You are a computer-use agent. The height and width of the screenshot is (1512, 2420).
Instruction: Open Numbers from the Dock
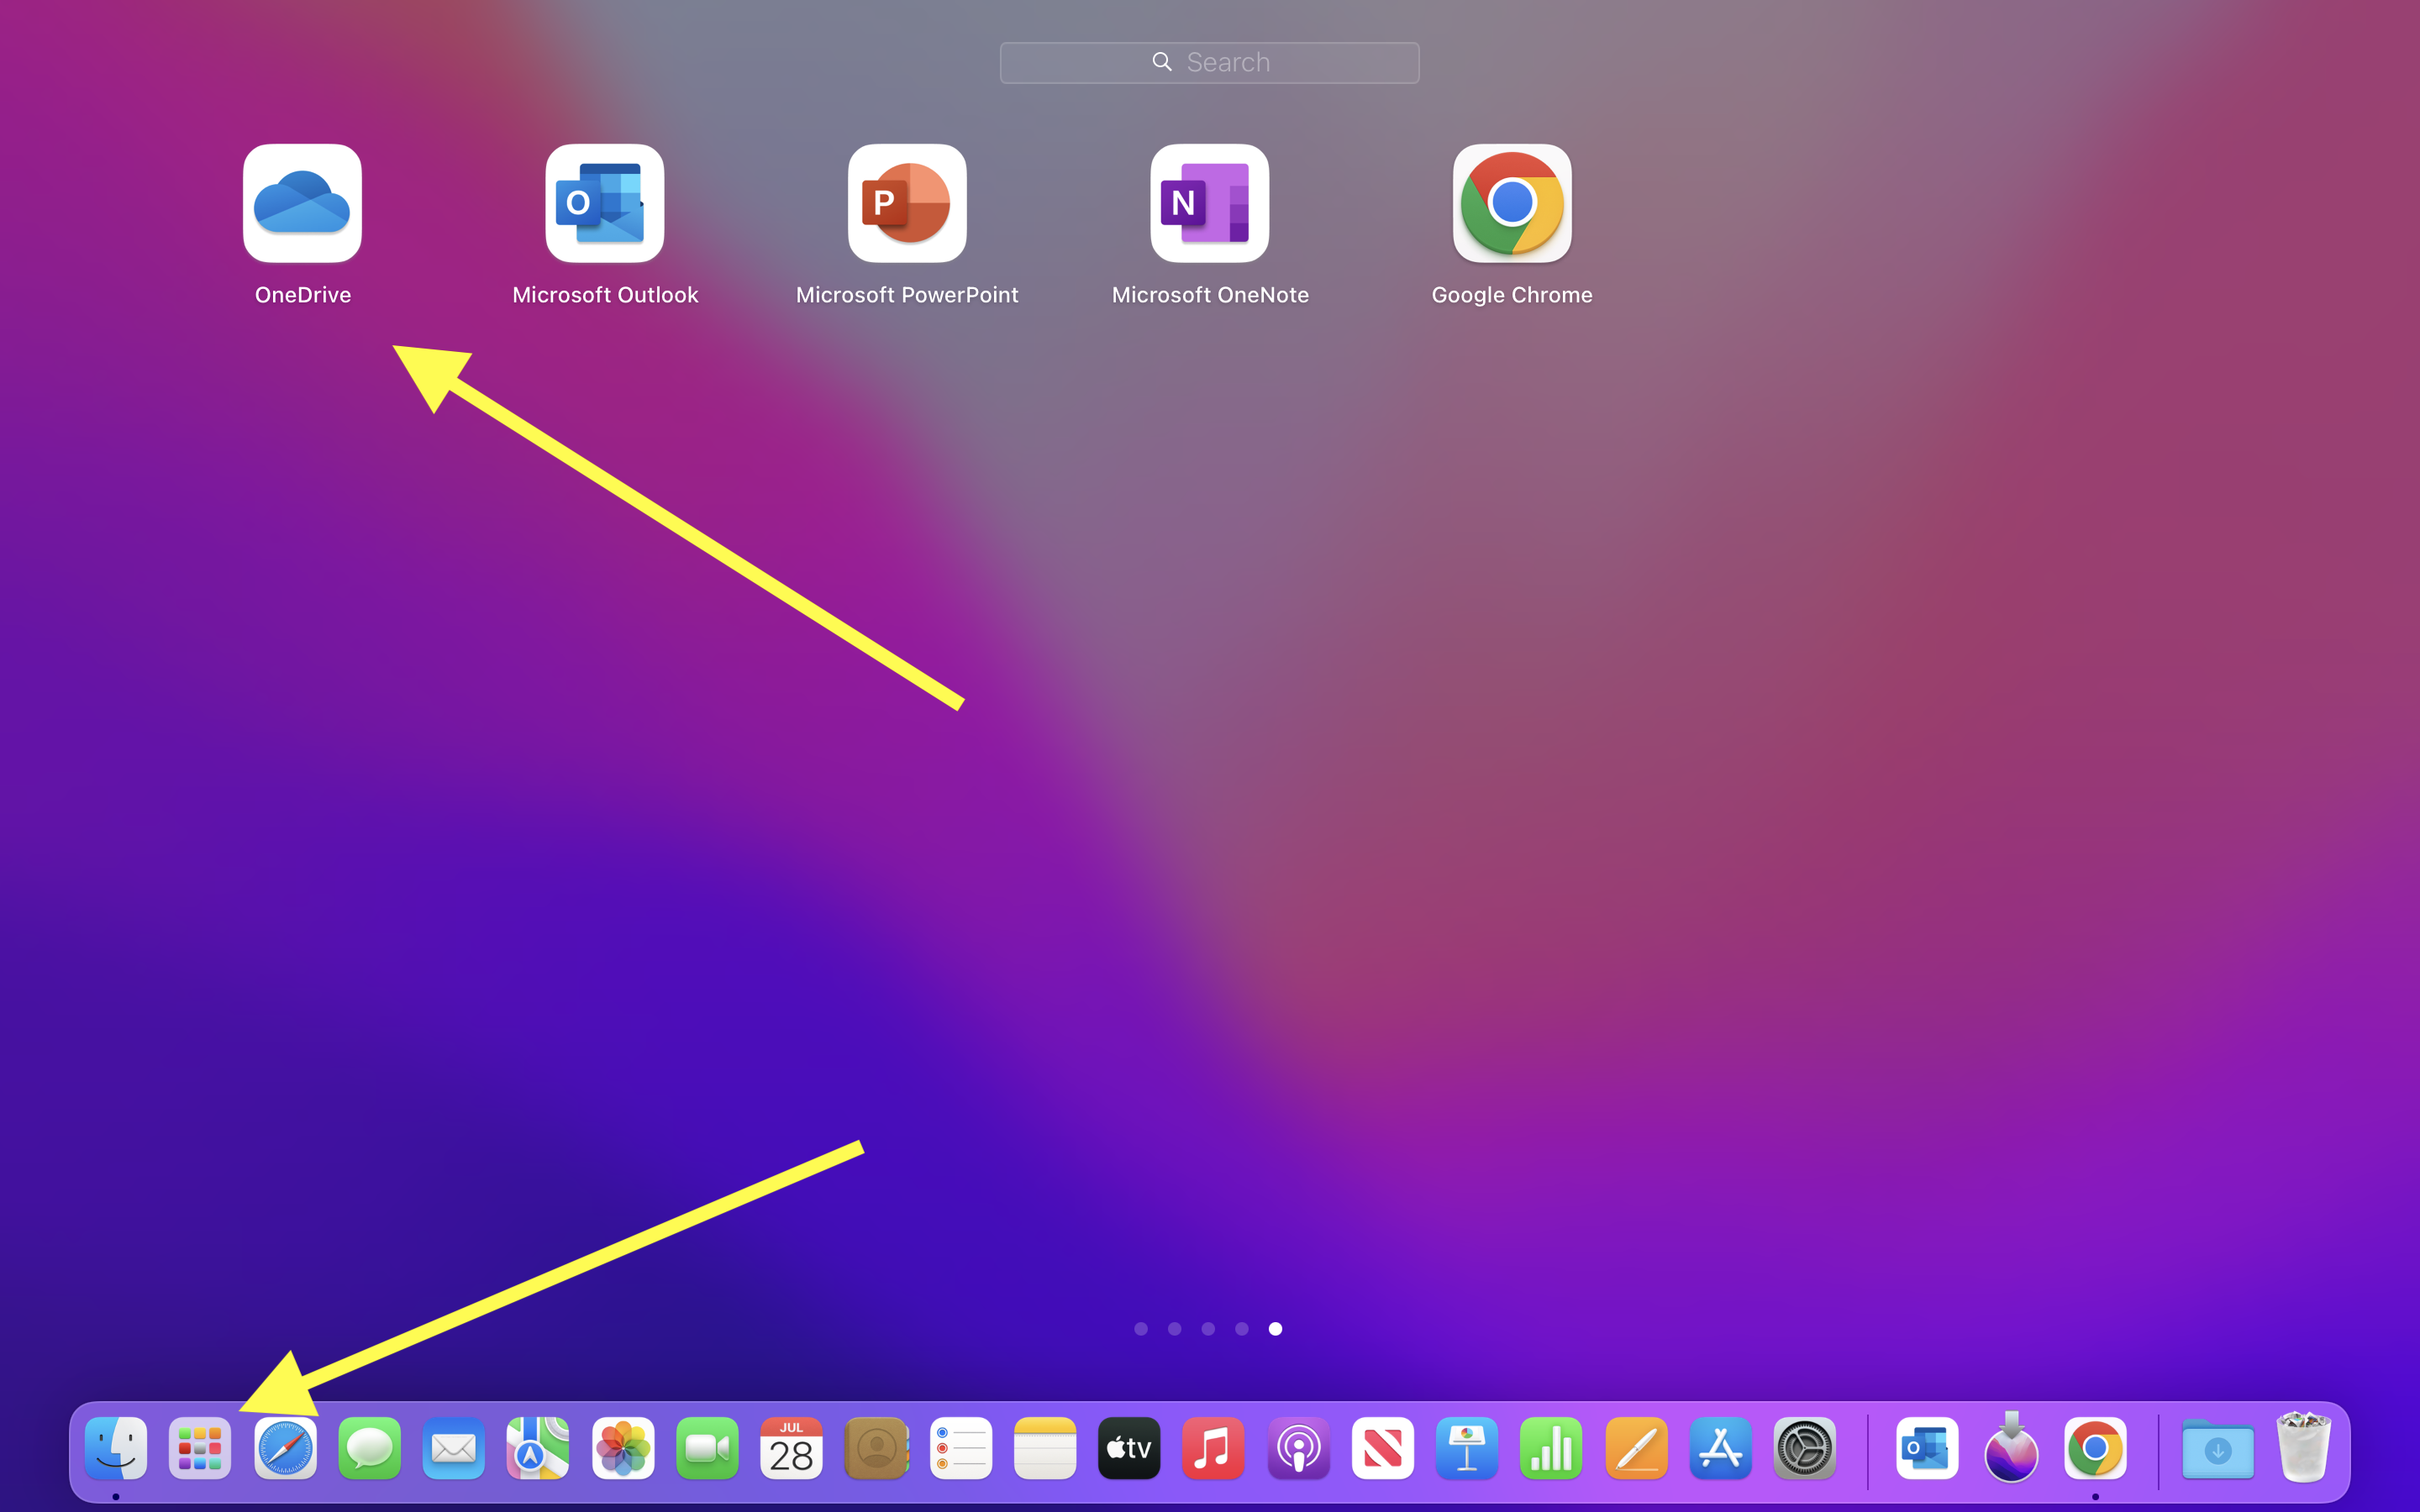click(x=1551, y=1448)
